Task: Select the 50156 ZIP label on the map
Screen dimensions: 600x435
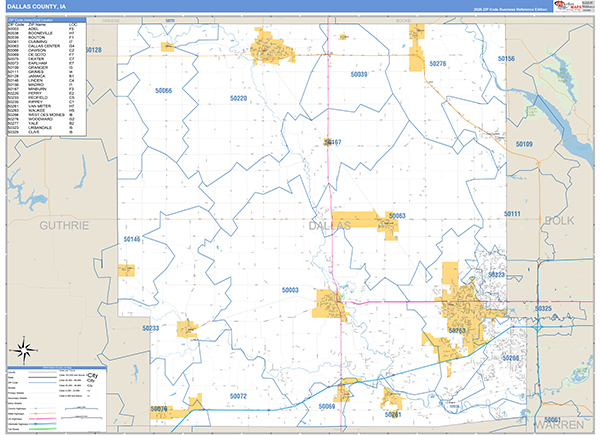Action: (x=506, y=59)
